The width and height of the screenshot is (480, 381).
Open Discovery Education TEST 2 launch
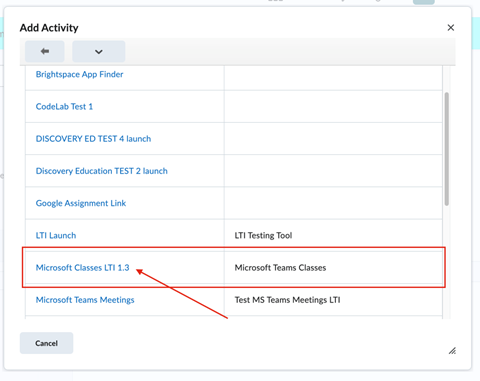102,171
